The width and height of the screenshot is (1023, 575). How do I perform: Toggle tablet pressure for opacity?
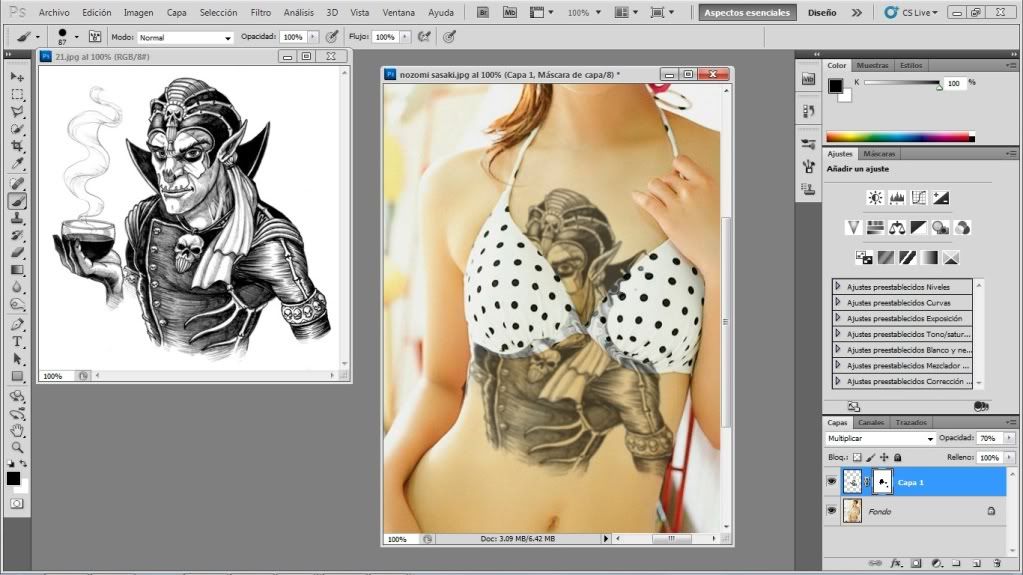point(332,37)
